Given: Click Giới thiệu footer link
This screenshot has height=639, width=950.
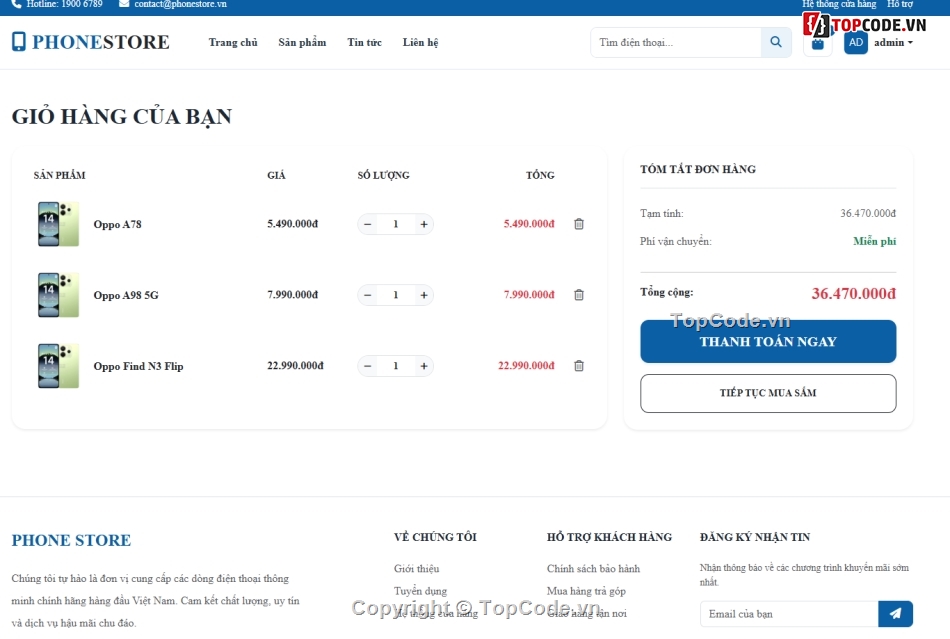Looking at the screenshot, I should tap(416, 568).
